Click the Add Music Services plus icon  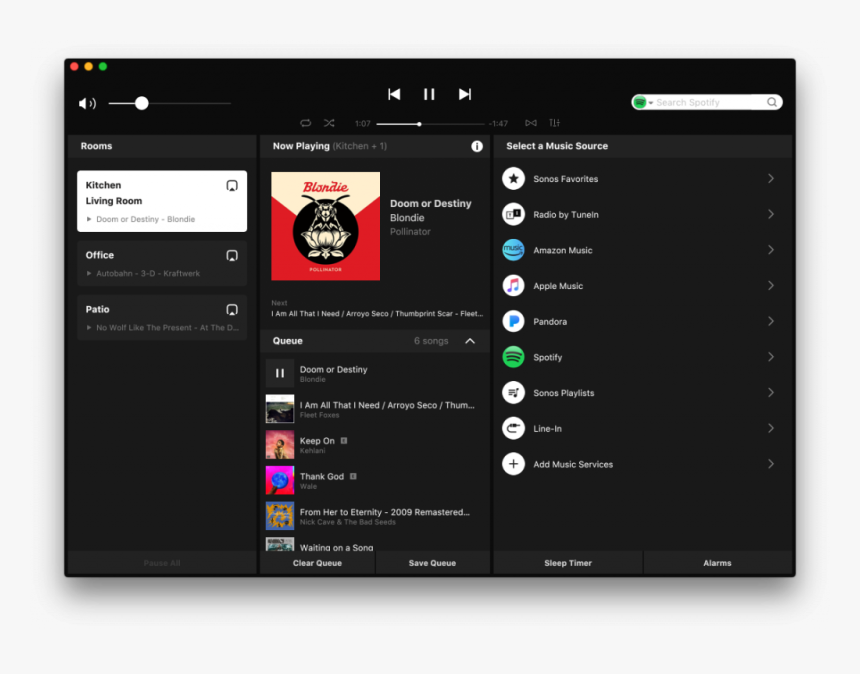click(x=513, y=464)
